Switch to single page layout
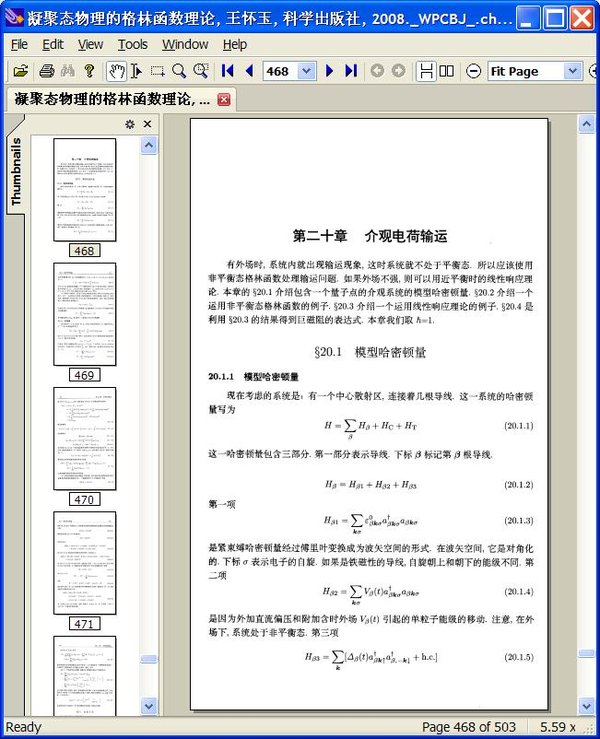Viewport: 600px width, 739px height. pyautogui.click(x=426, y=71)
